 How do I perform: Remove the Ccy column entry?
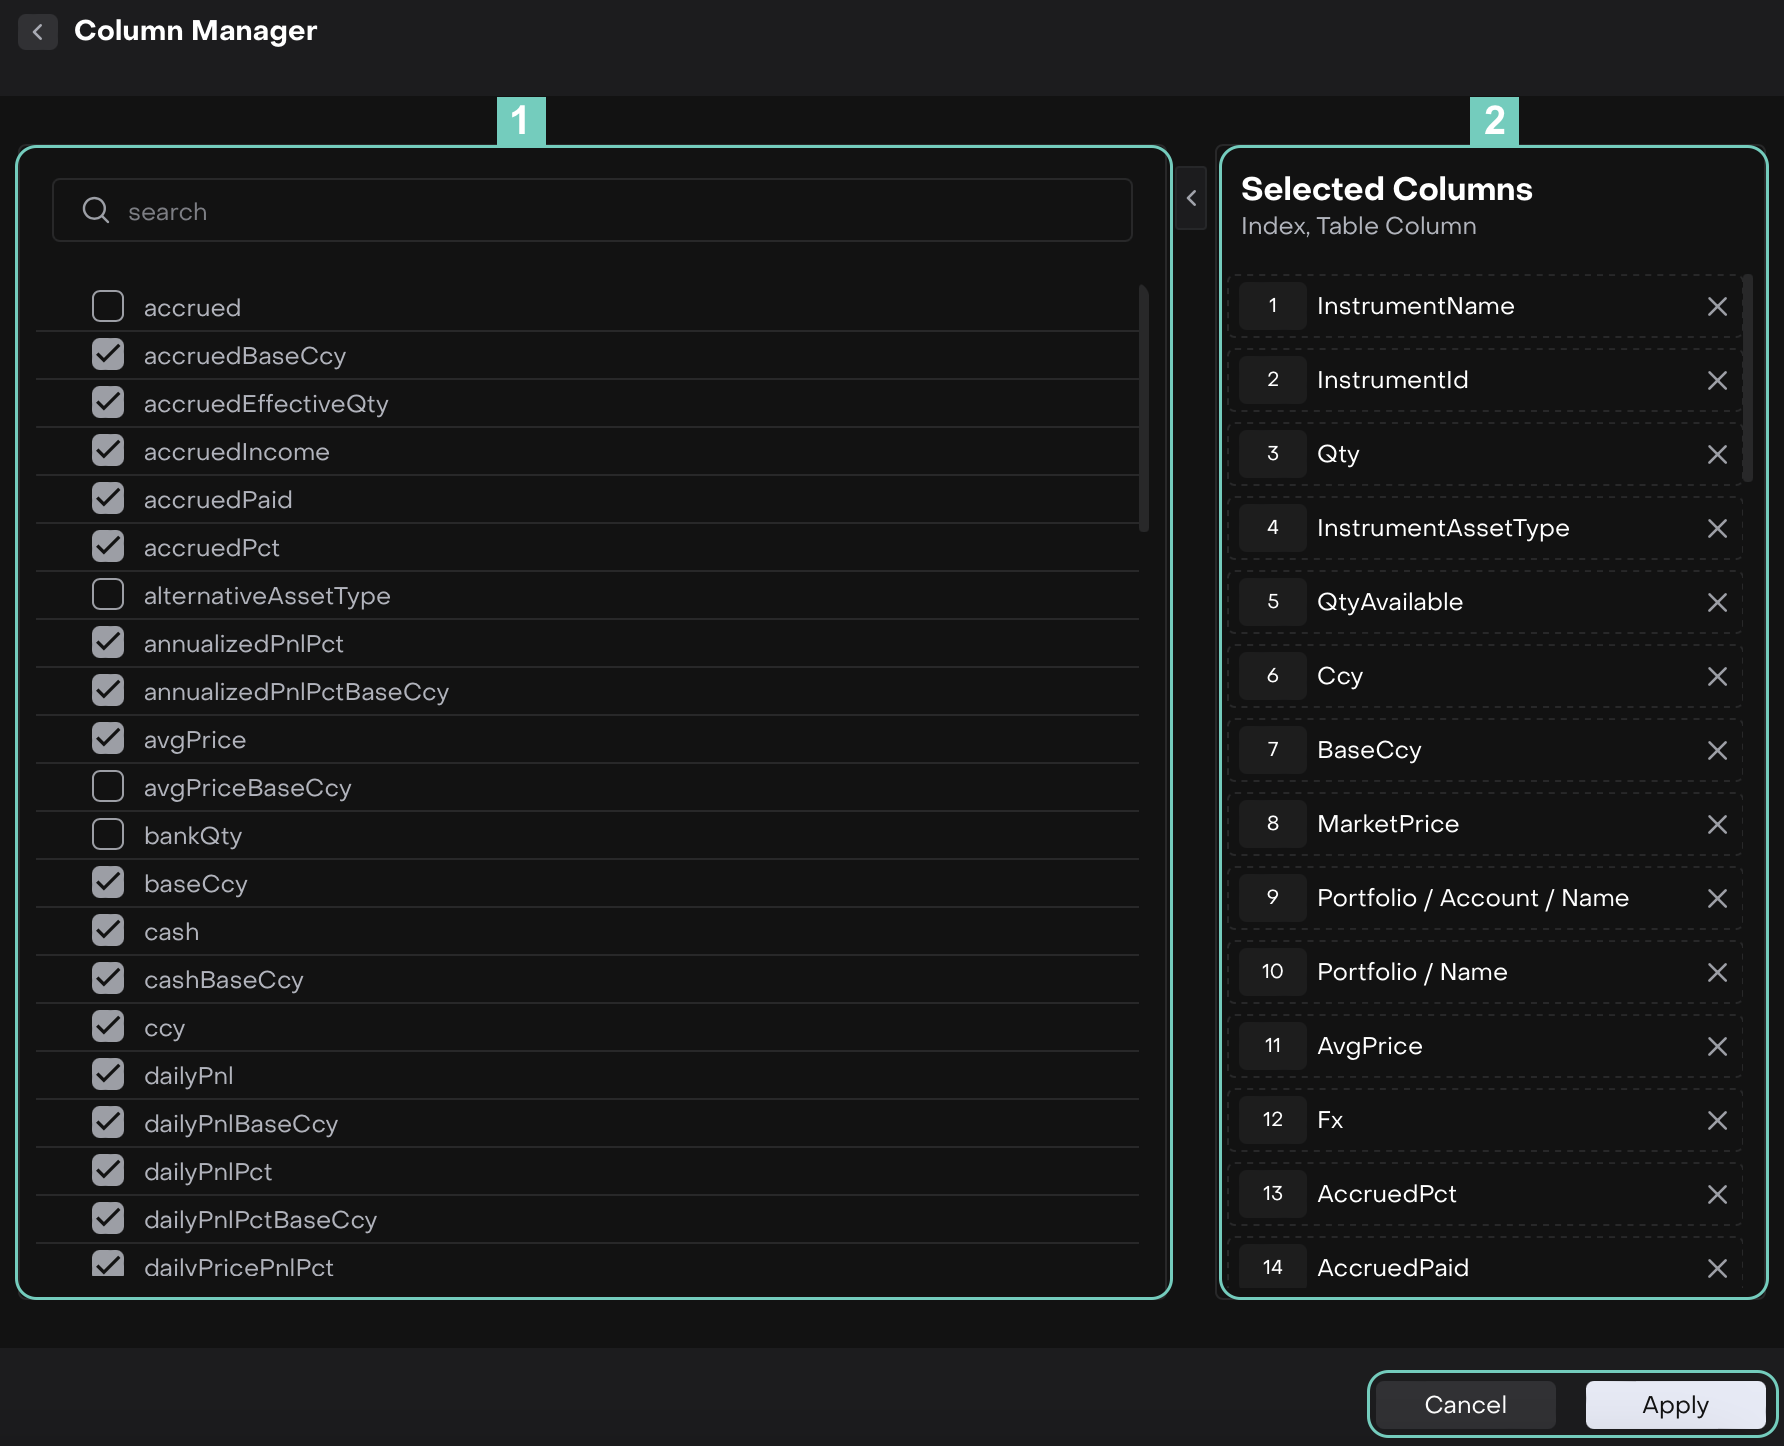[1717, 677]
